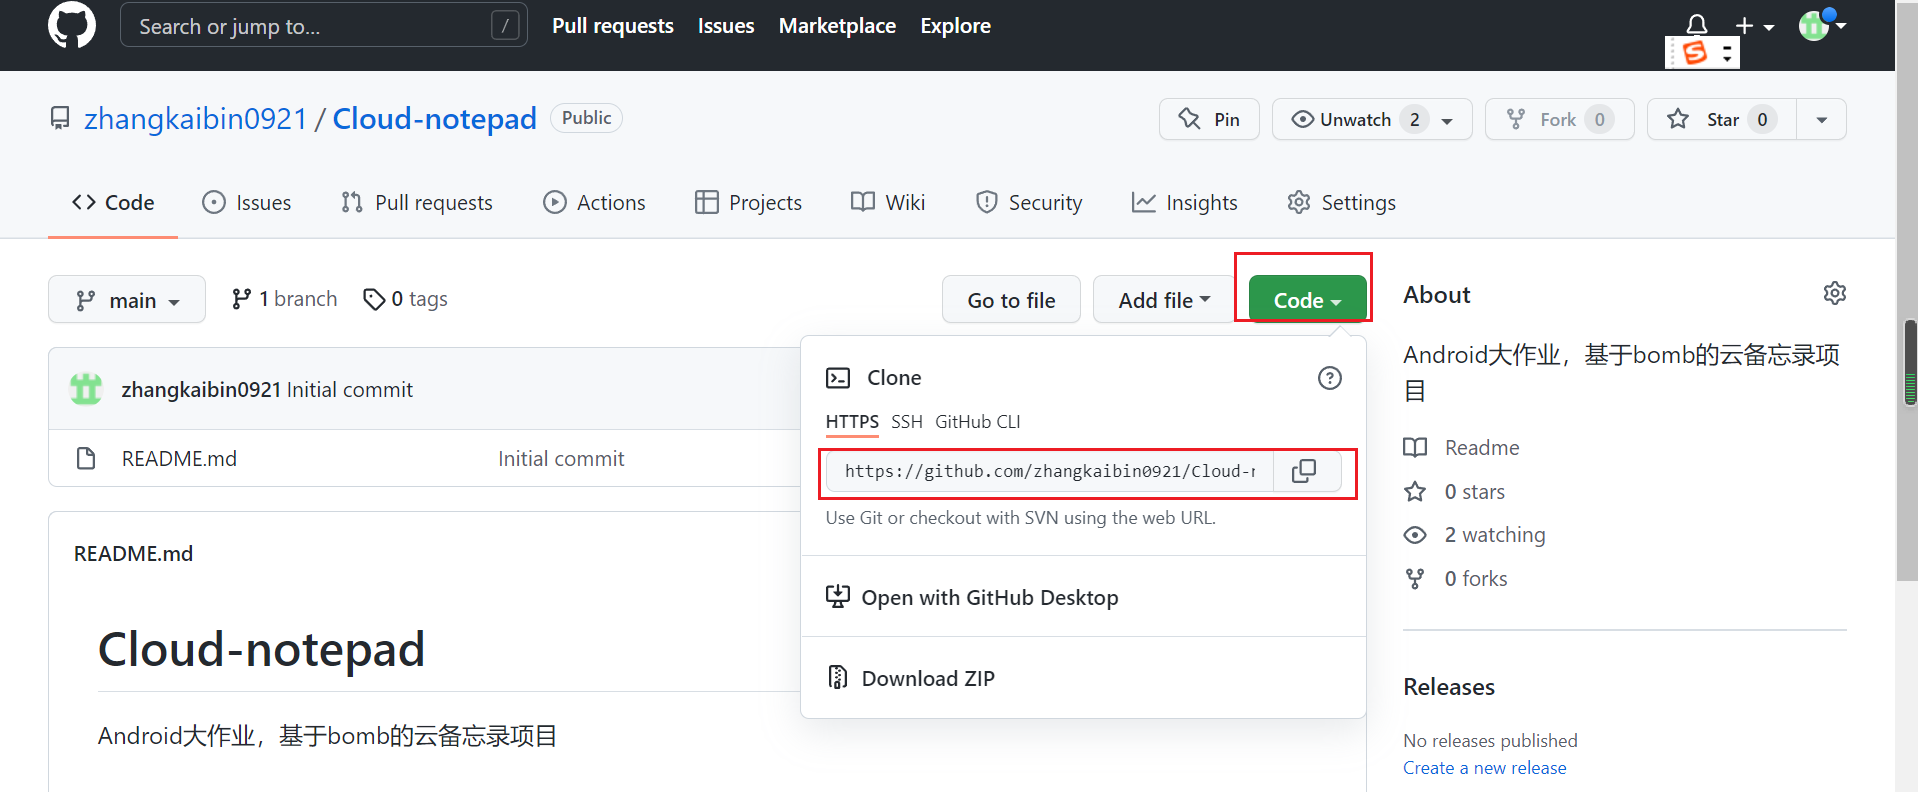Toggle Unwatch on this repository
Screen dimensions: 1918x792
tap(1371, 119)
